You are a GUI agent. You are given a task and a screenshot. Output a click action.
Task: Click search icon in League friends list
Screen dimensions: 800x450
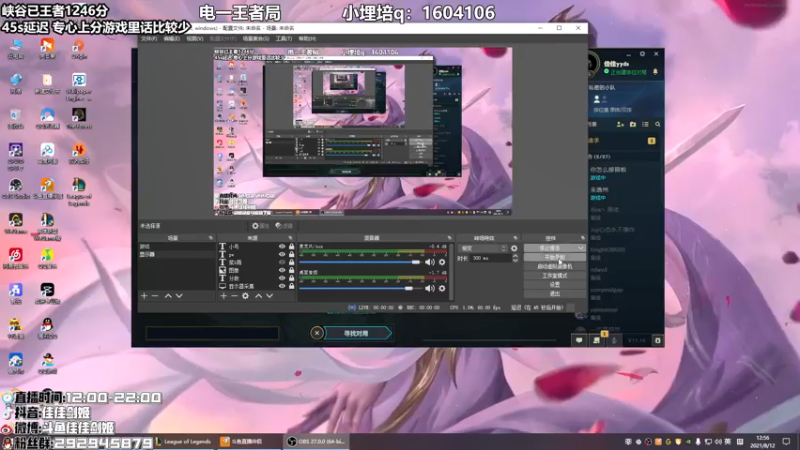[x=658, y=124]
